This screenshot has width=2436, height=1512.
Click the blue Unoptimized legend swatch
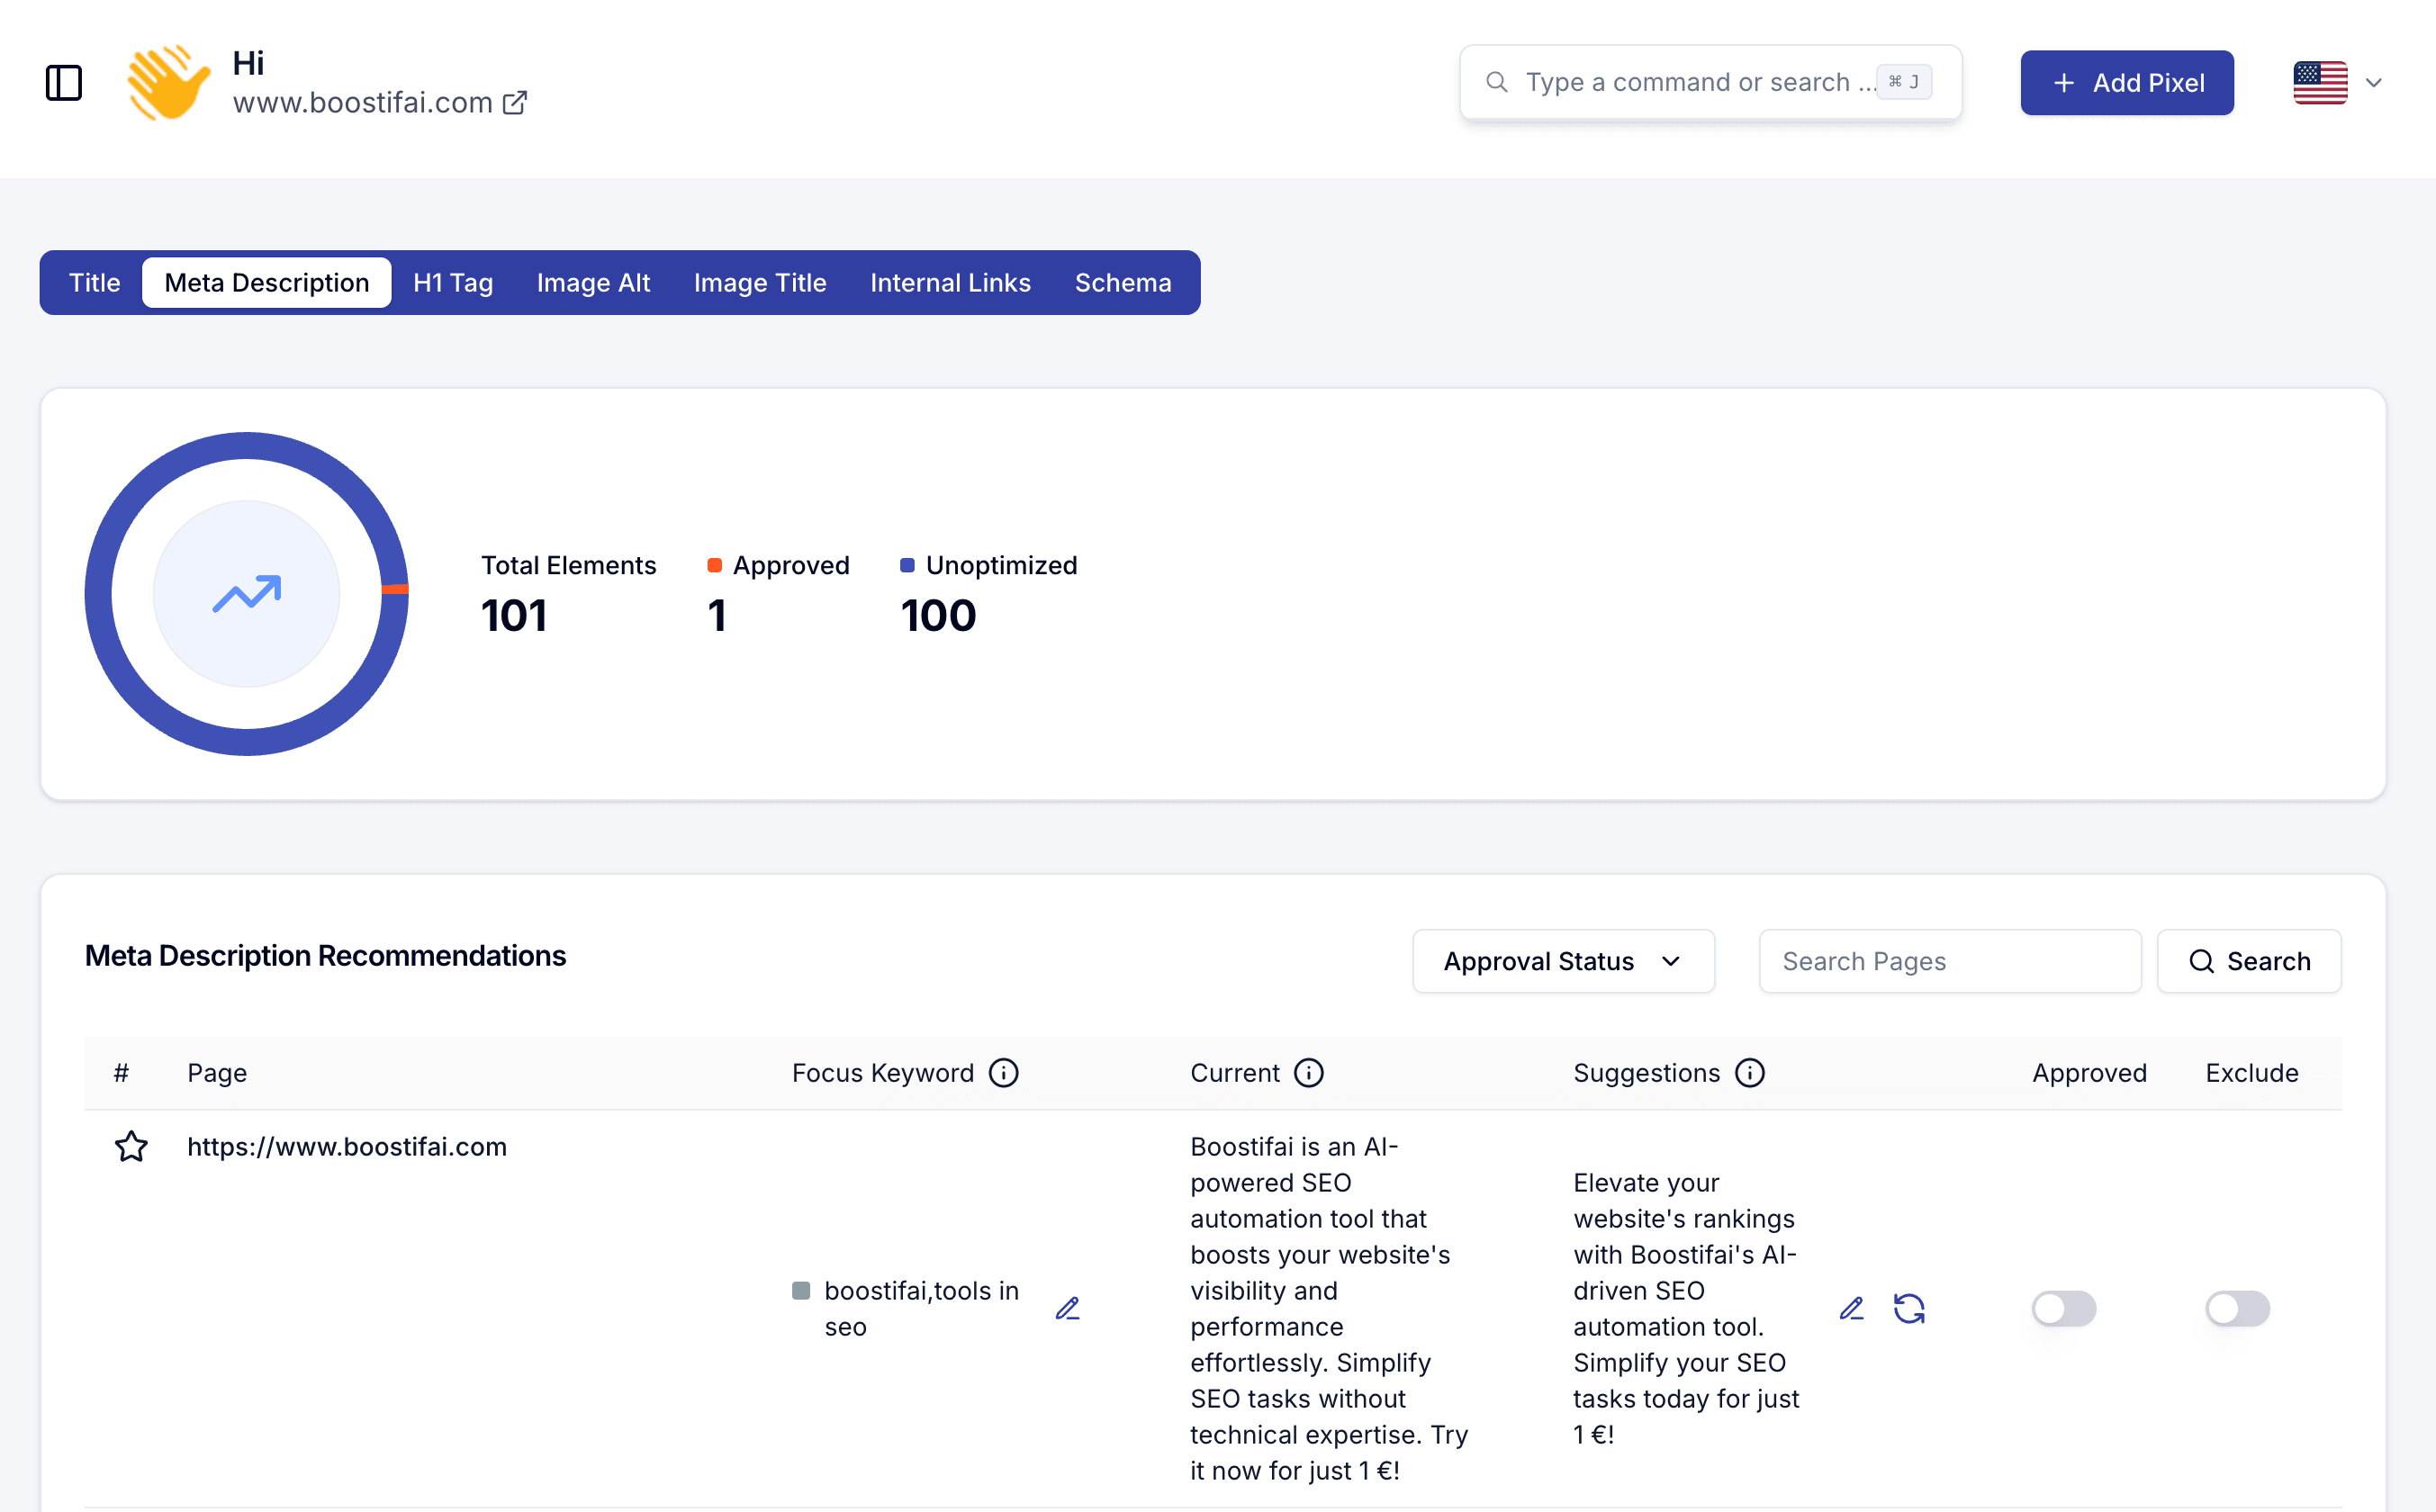(x=907, y=566)
